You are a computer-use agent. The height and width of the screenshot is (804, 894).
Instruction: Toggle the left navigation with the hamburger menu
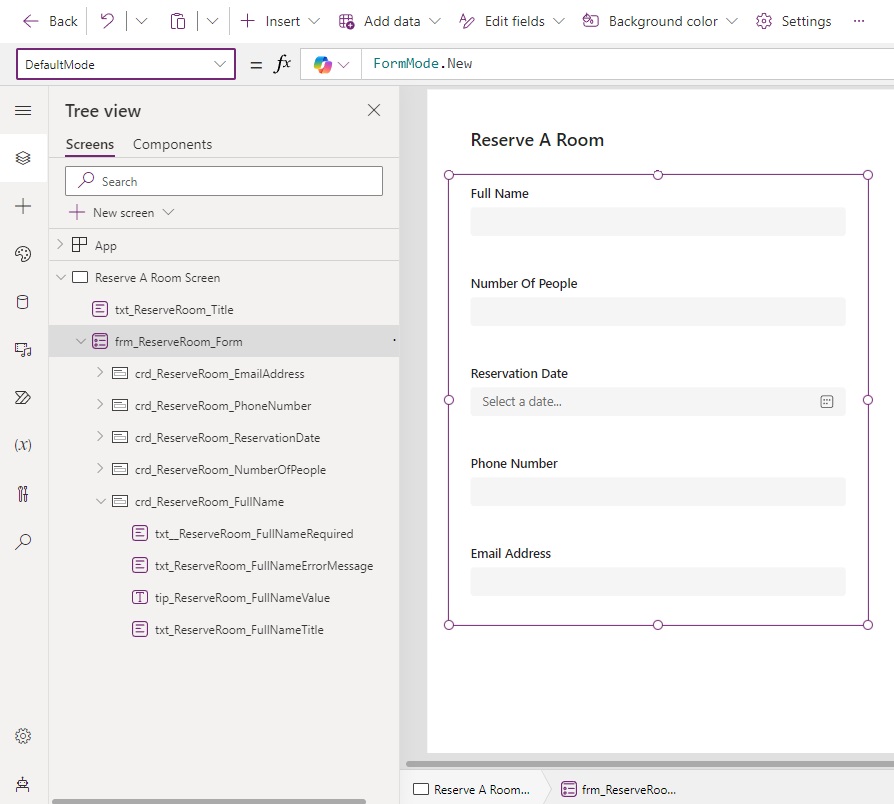tap(22, 111)
